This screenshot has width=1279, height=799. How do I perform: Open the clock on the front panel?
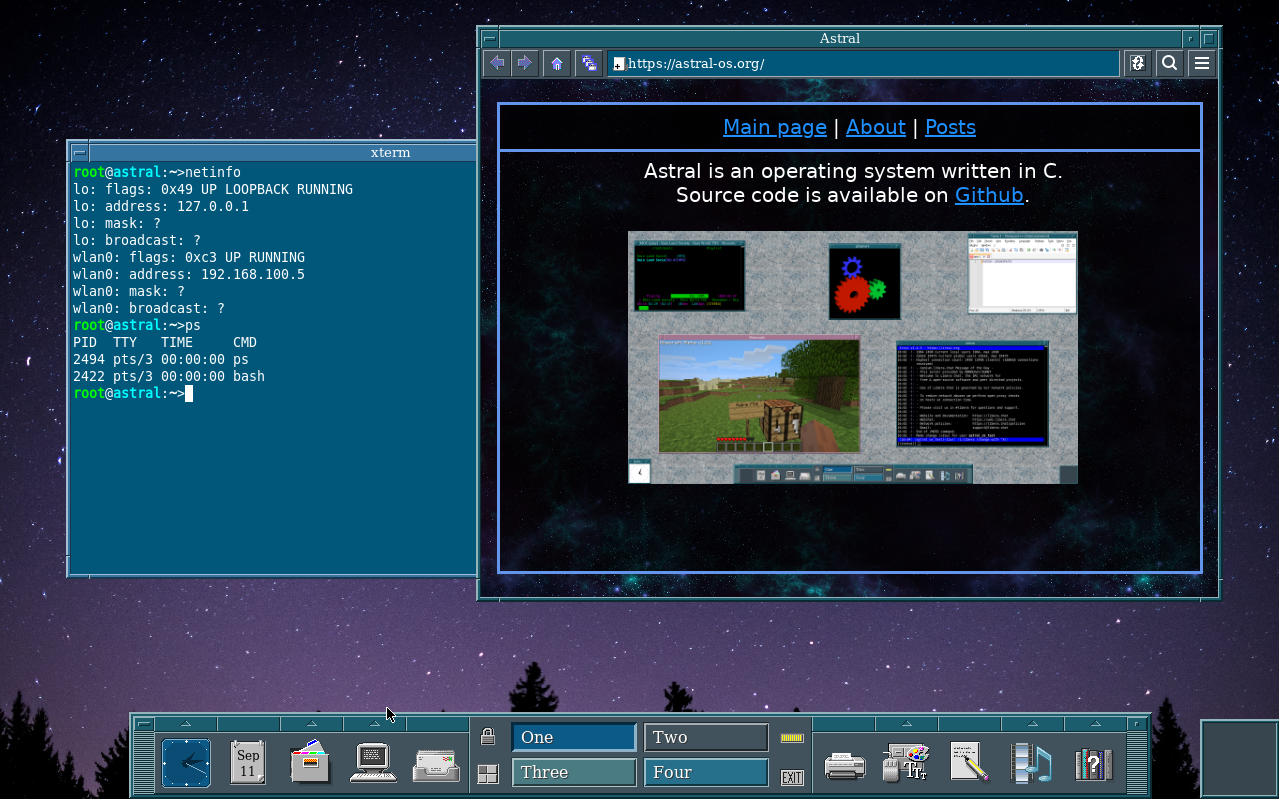(186, 764)
